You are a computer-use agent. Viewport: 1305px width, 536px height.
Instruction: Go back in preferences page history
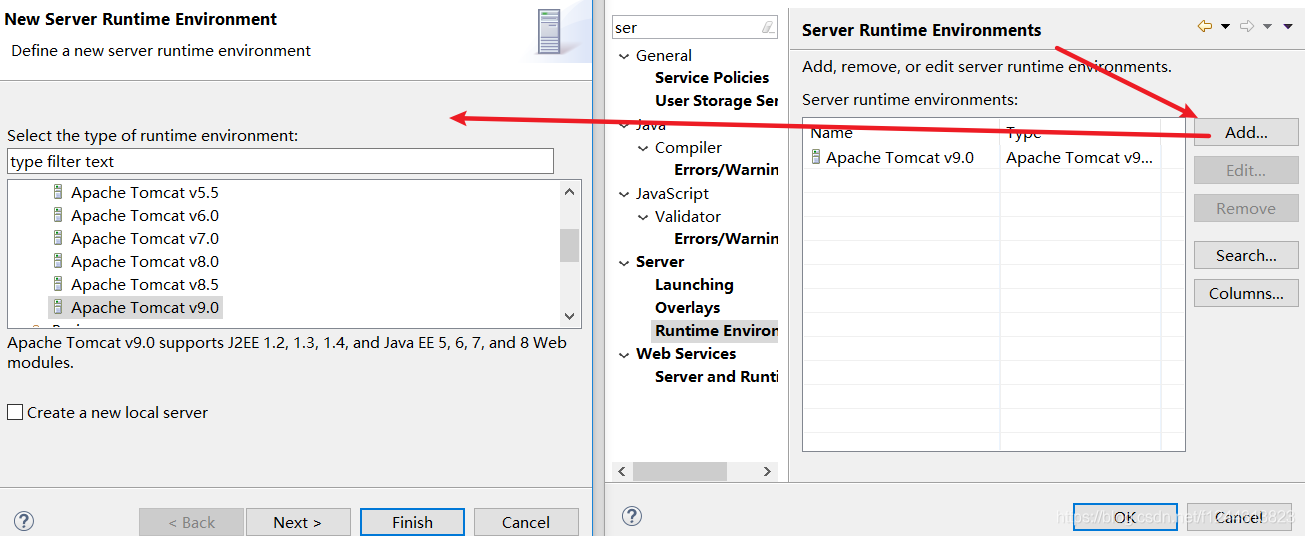tap(1205, 27)
